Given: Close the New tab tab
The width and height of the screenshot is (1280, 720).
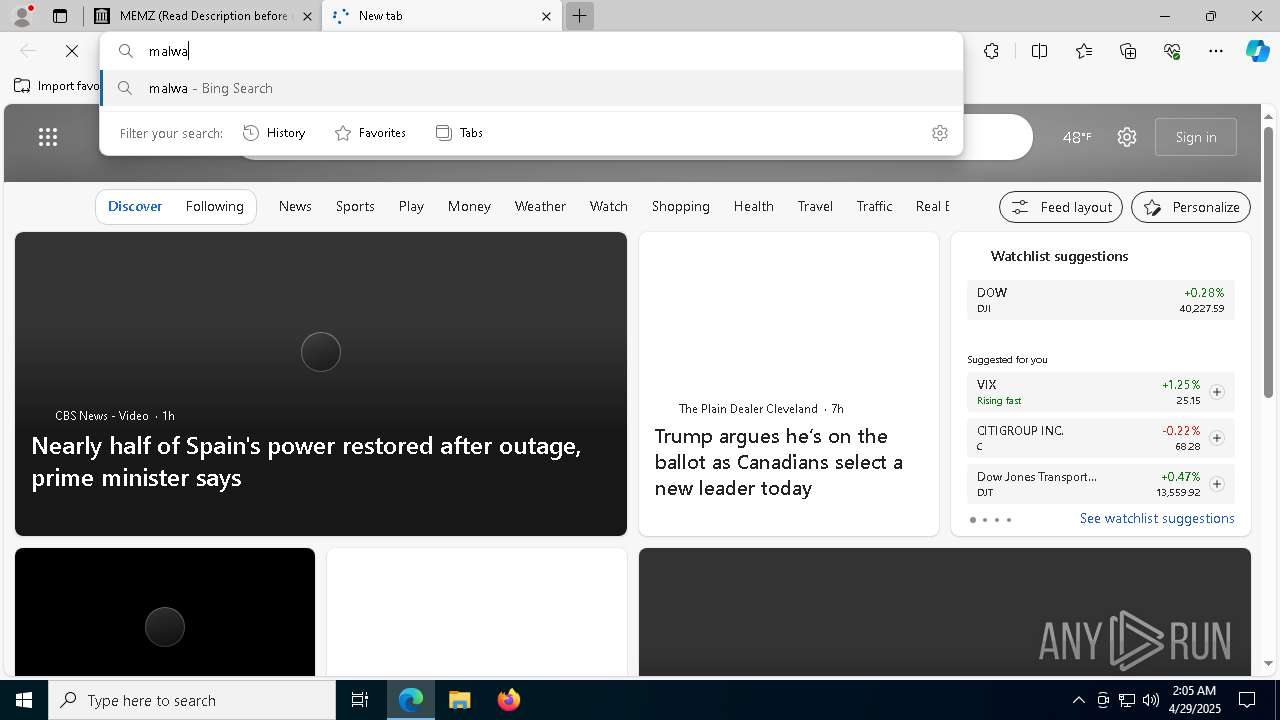Looking at the screenshot, I should [x=546, y=16].
